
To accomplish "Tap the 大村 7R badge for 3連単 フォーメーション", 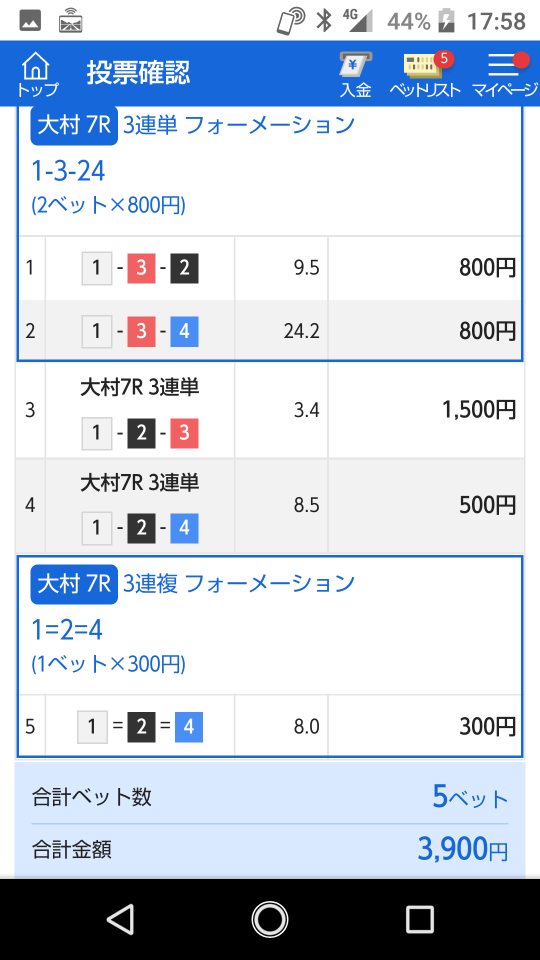I will [73, 126].
